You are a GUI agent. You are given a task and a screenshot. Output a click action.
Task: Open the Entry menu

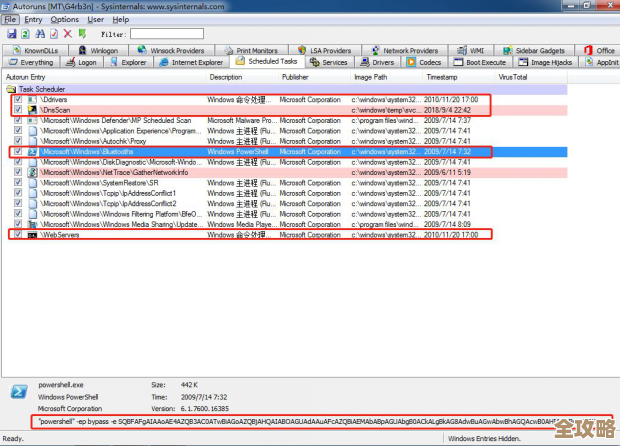[x=33, y=19]
